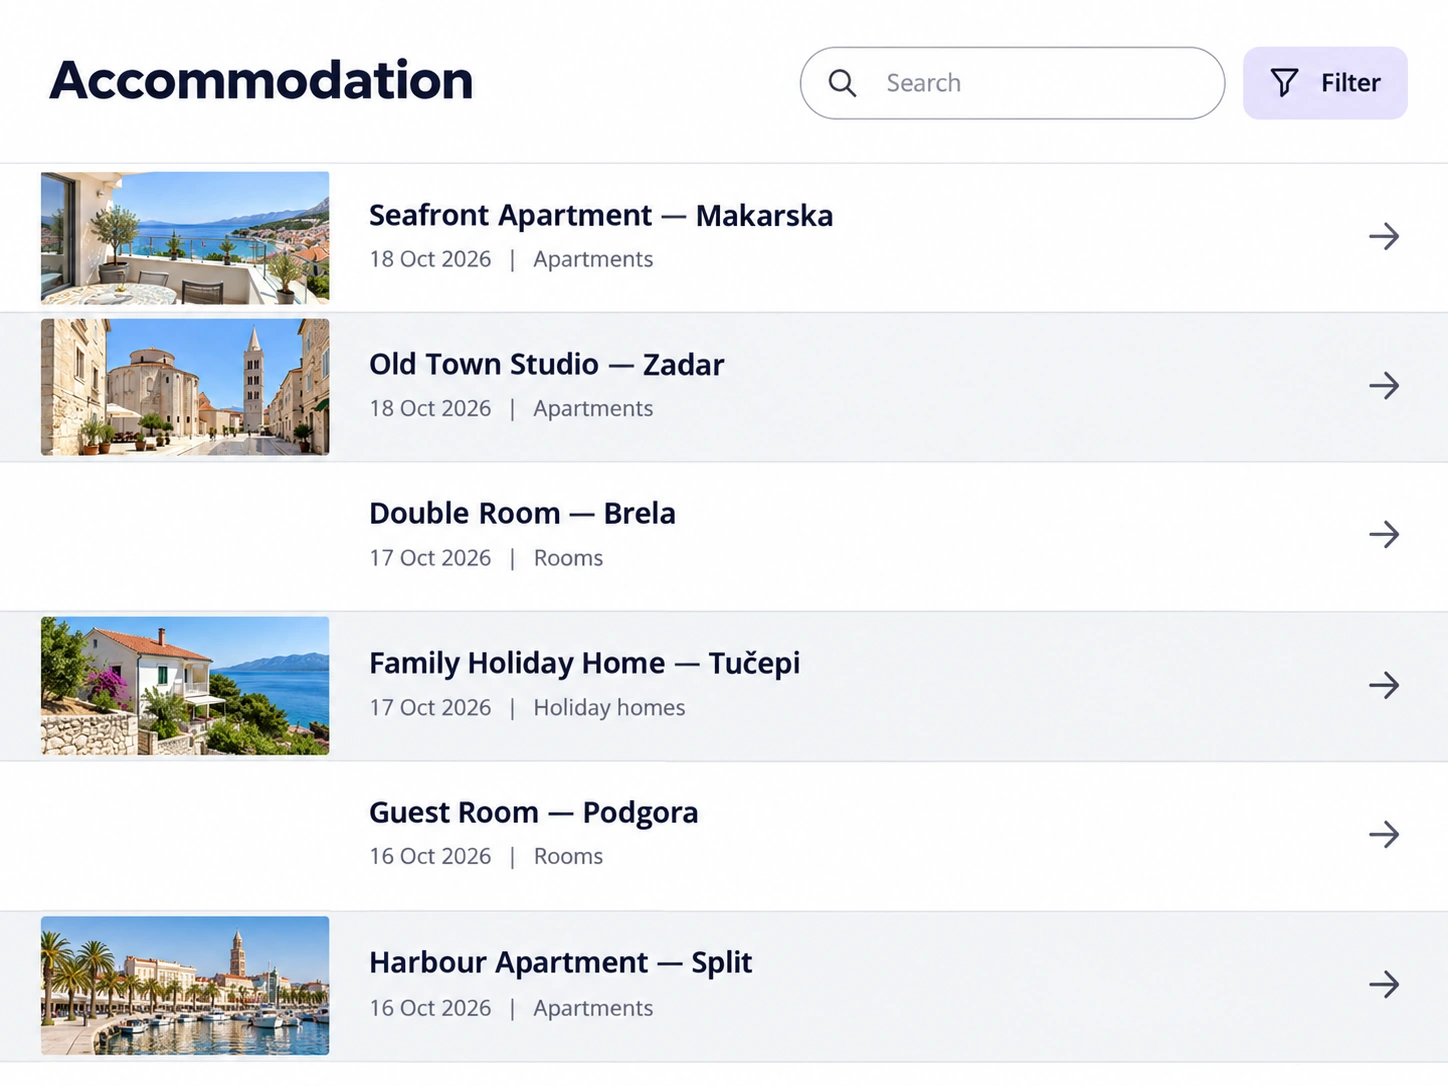Focus the Search input field
Viewport: 1448px width, 1086px height.
1012,83
